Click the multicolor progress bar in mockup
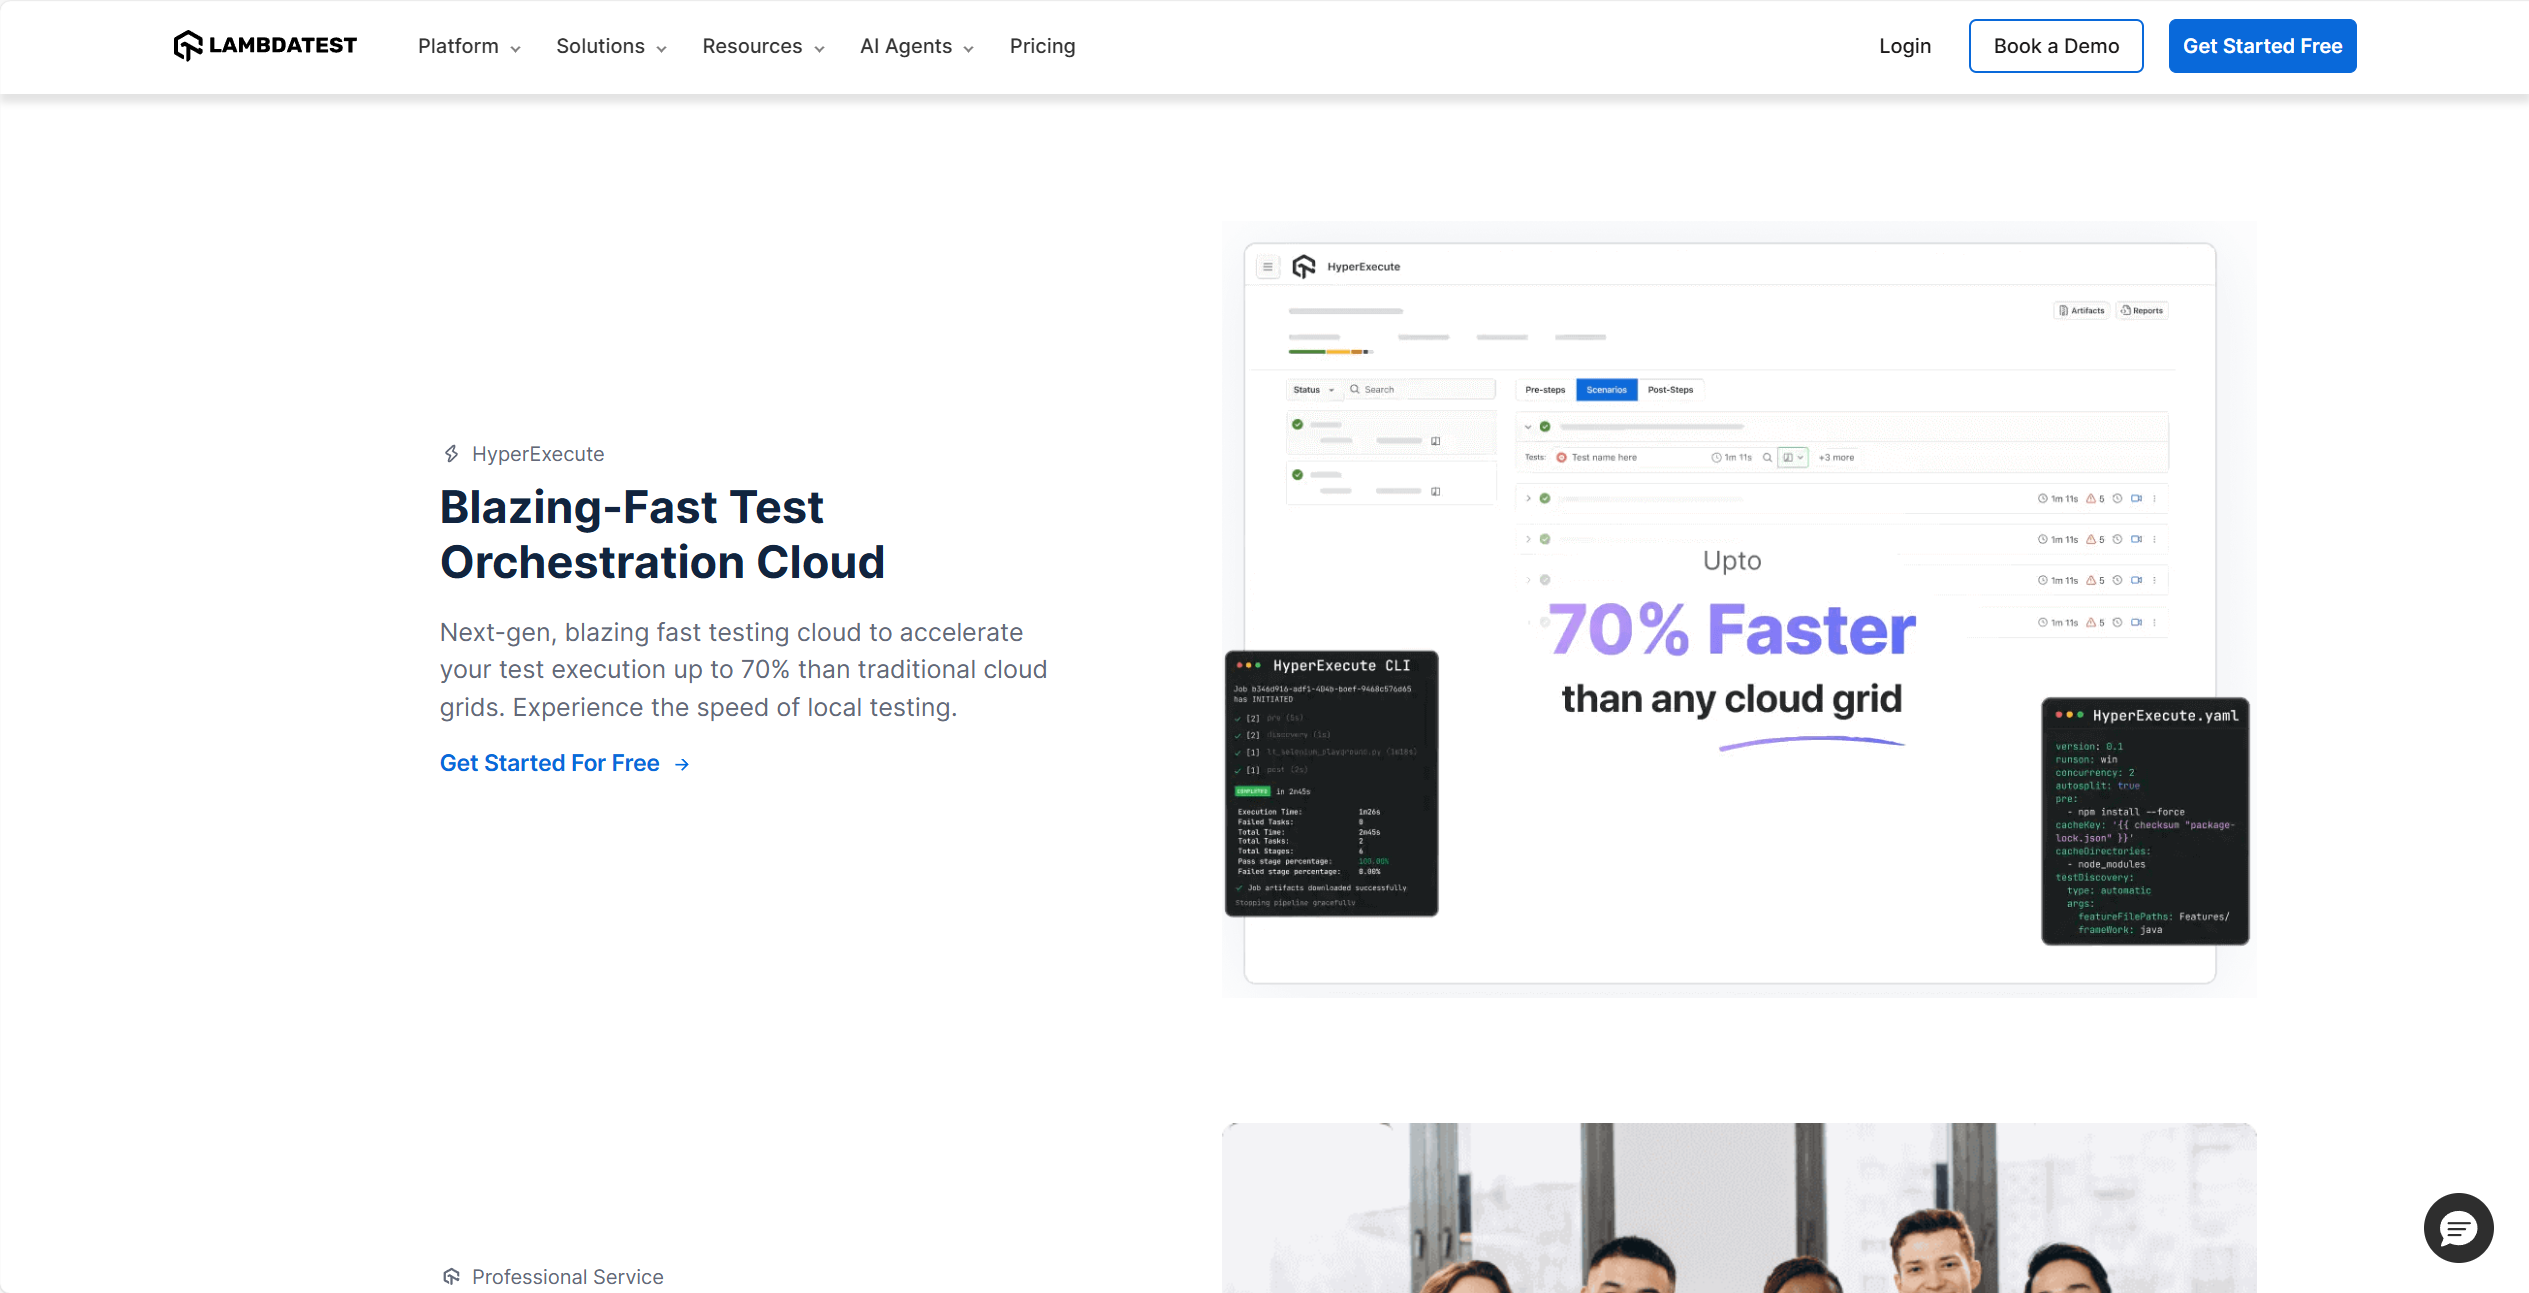This screenshot has height=1293, width=2529. (x=1330, y=352)
